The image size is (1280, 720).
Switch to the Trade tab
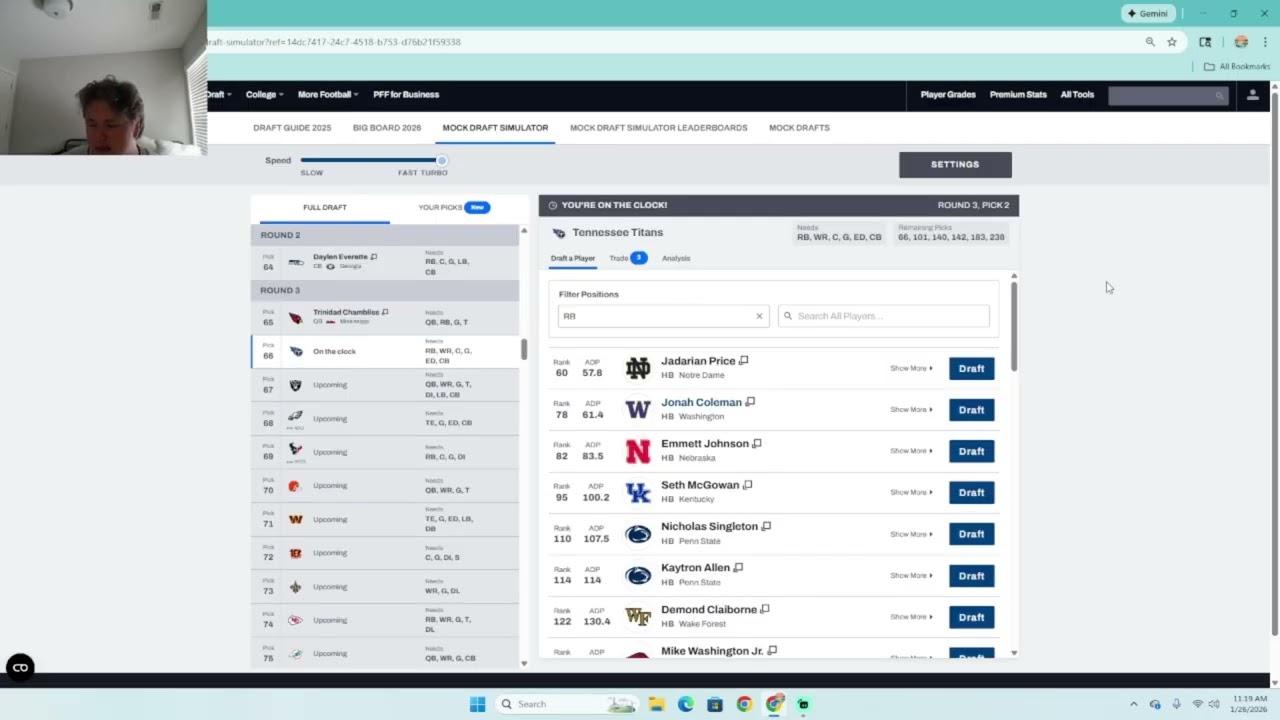coord(628,258)
